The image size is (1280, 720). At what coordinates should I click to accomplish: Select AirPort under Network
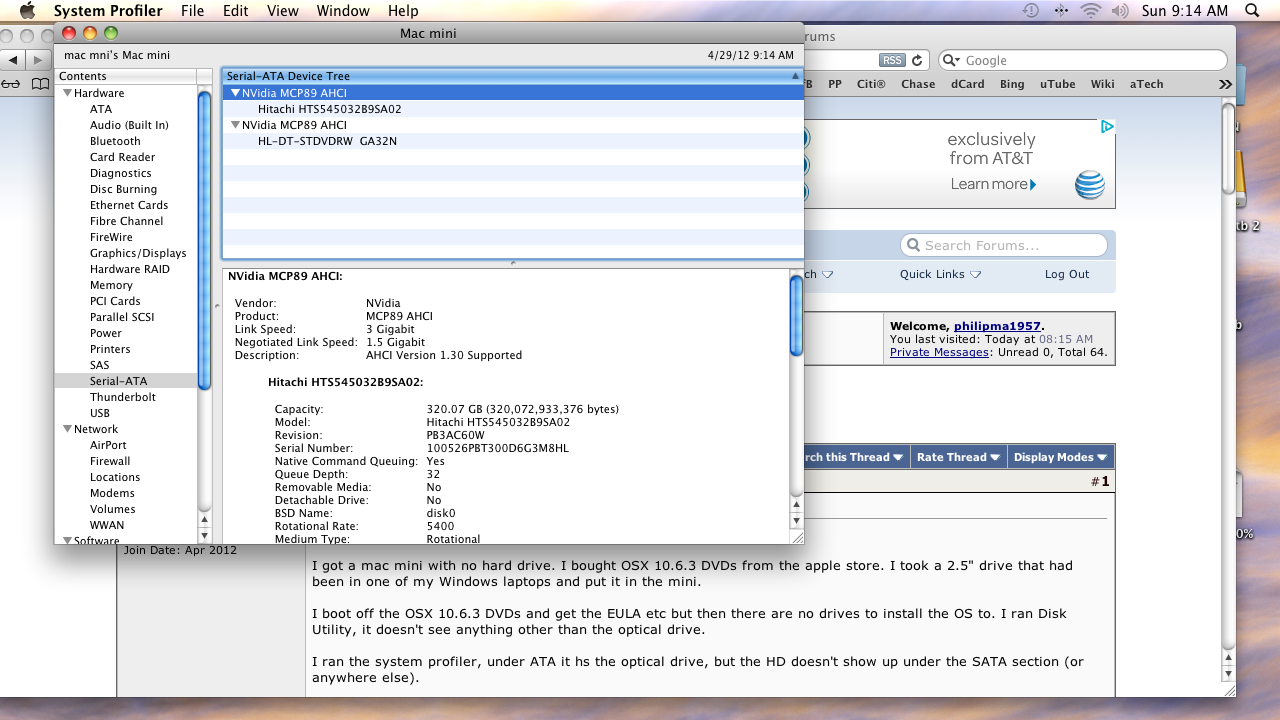coord(108,445)
